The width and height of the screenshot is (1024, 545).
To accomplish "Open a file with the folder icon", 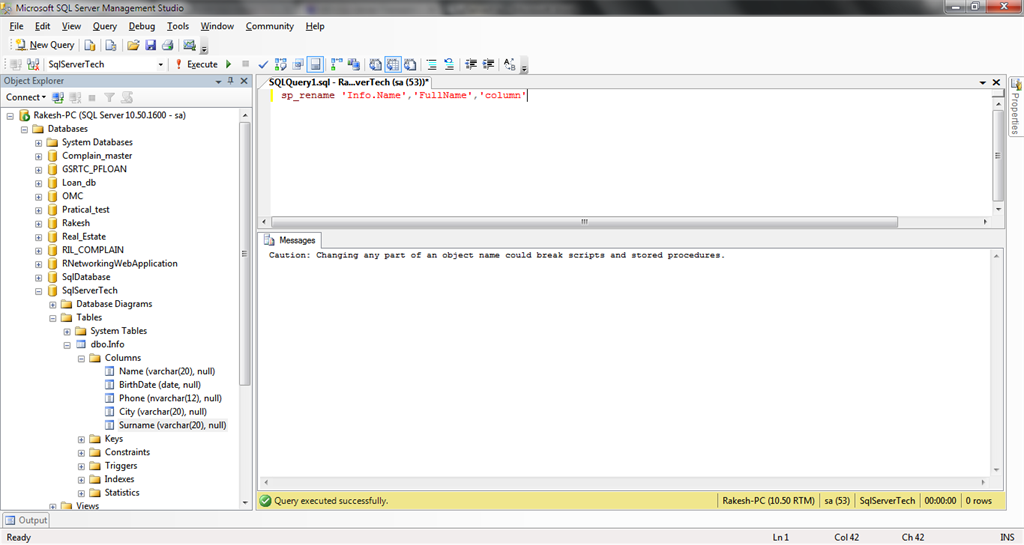I will tap(133, 45).
